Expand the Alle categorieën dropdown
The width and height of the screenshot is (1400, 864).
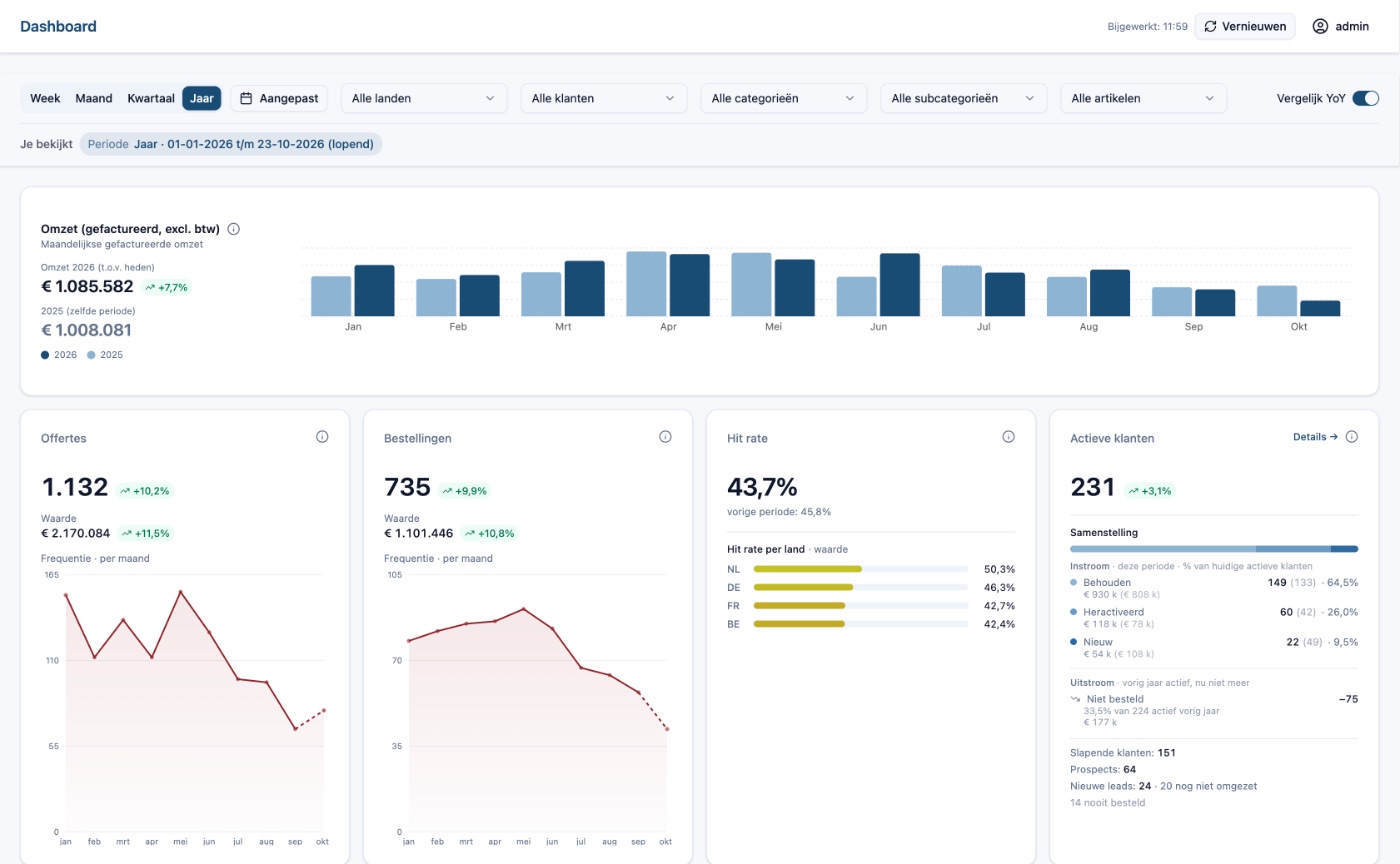pos(783,98)
